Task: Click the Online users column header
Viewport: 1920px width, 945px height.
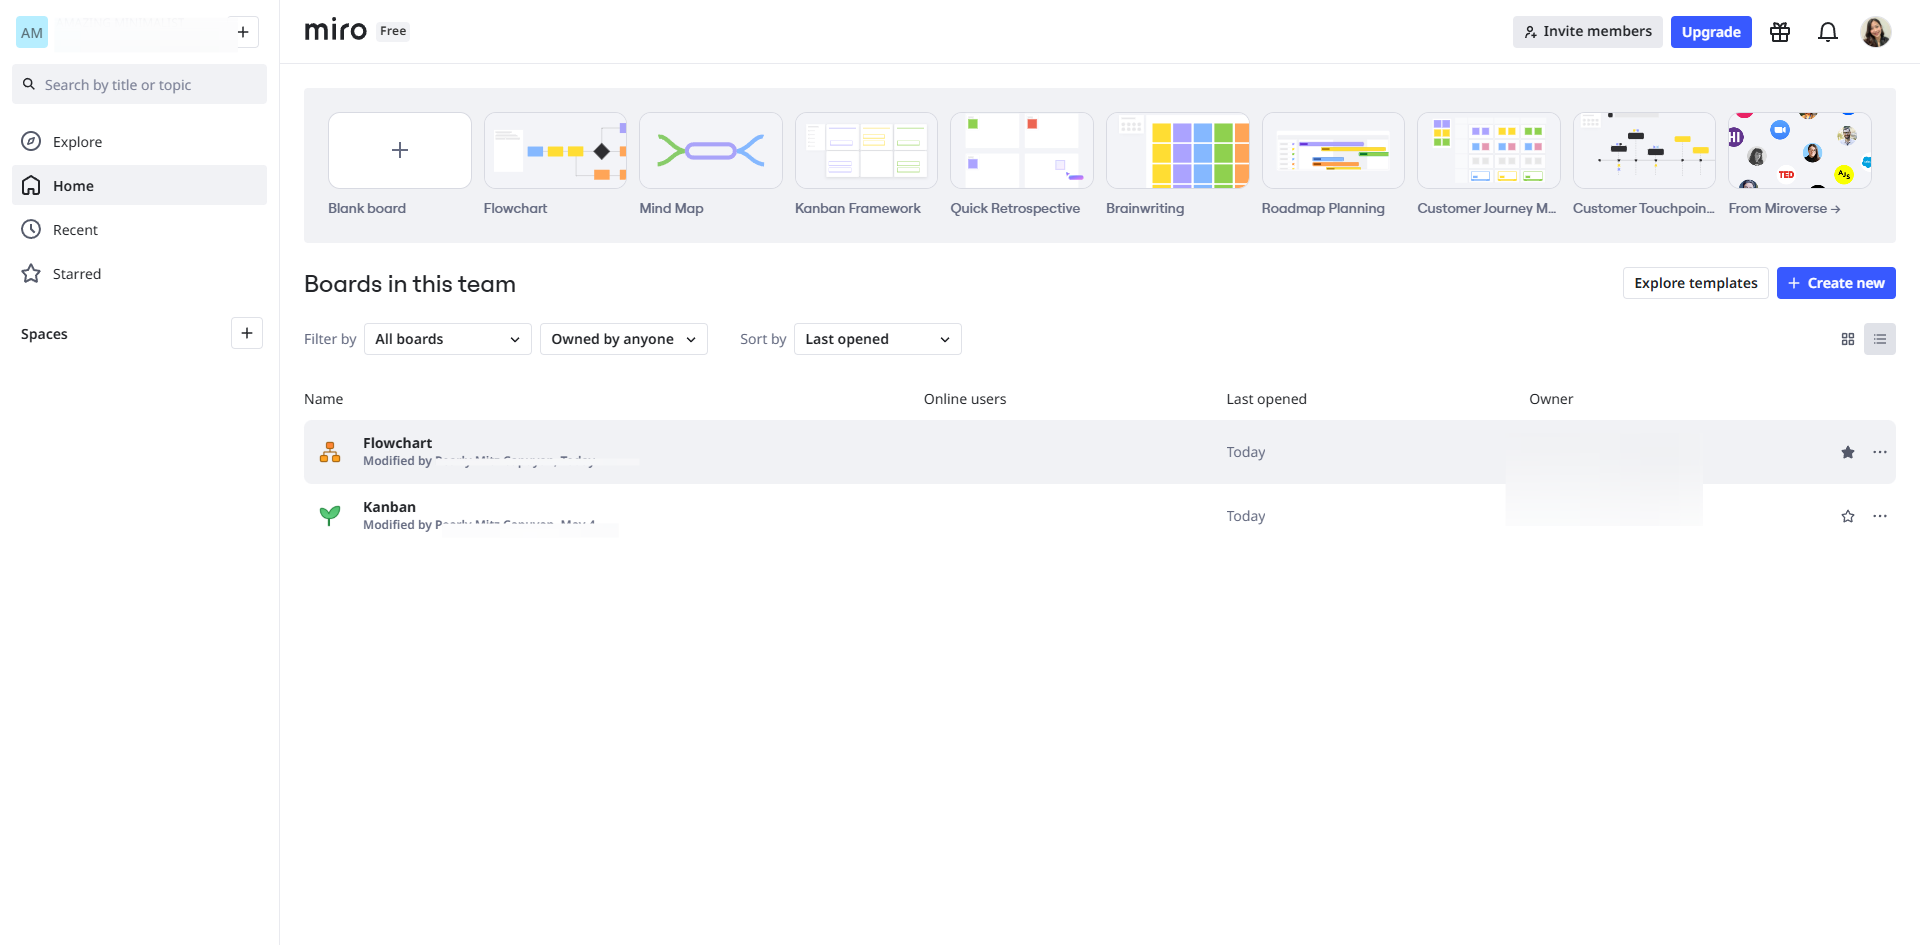Action: [965, 399]
